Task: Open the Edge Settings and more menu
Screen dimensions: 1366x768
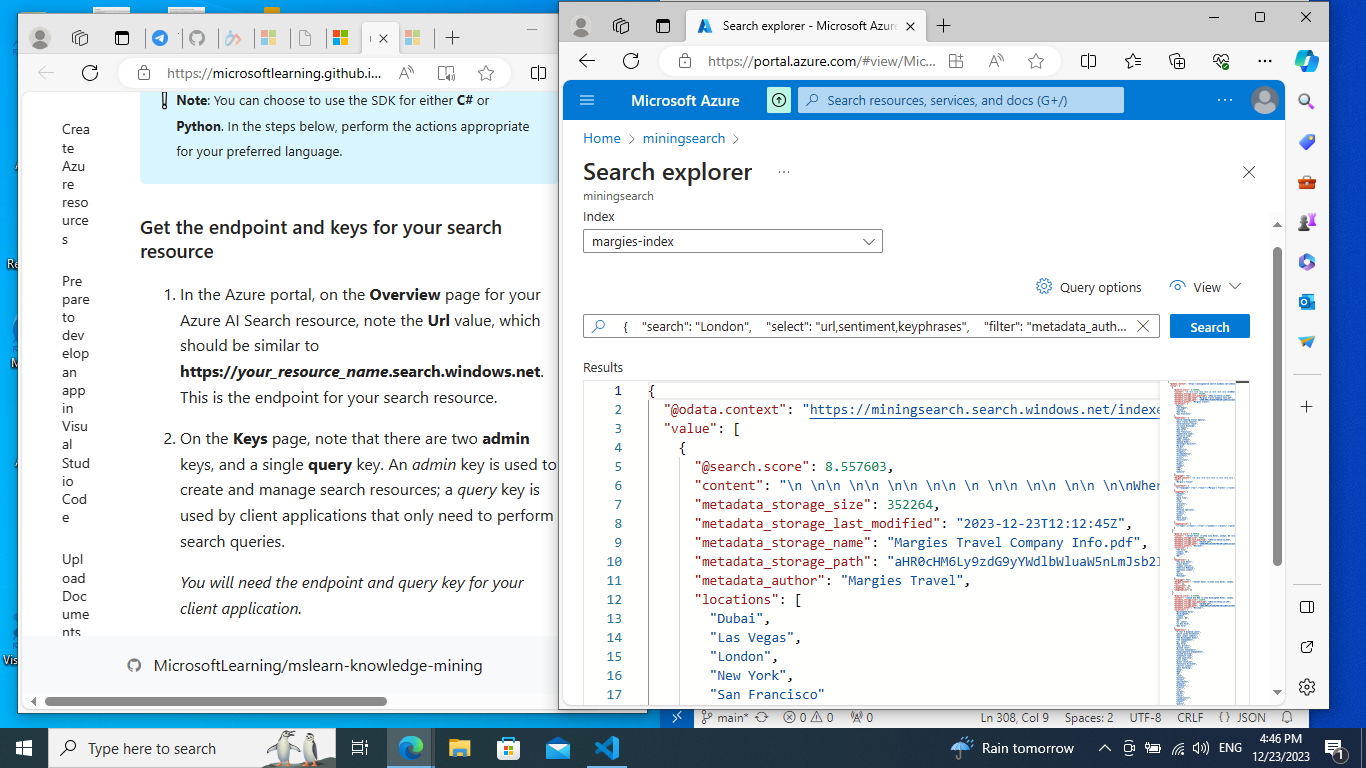Action: pos(1265,61)
